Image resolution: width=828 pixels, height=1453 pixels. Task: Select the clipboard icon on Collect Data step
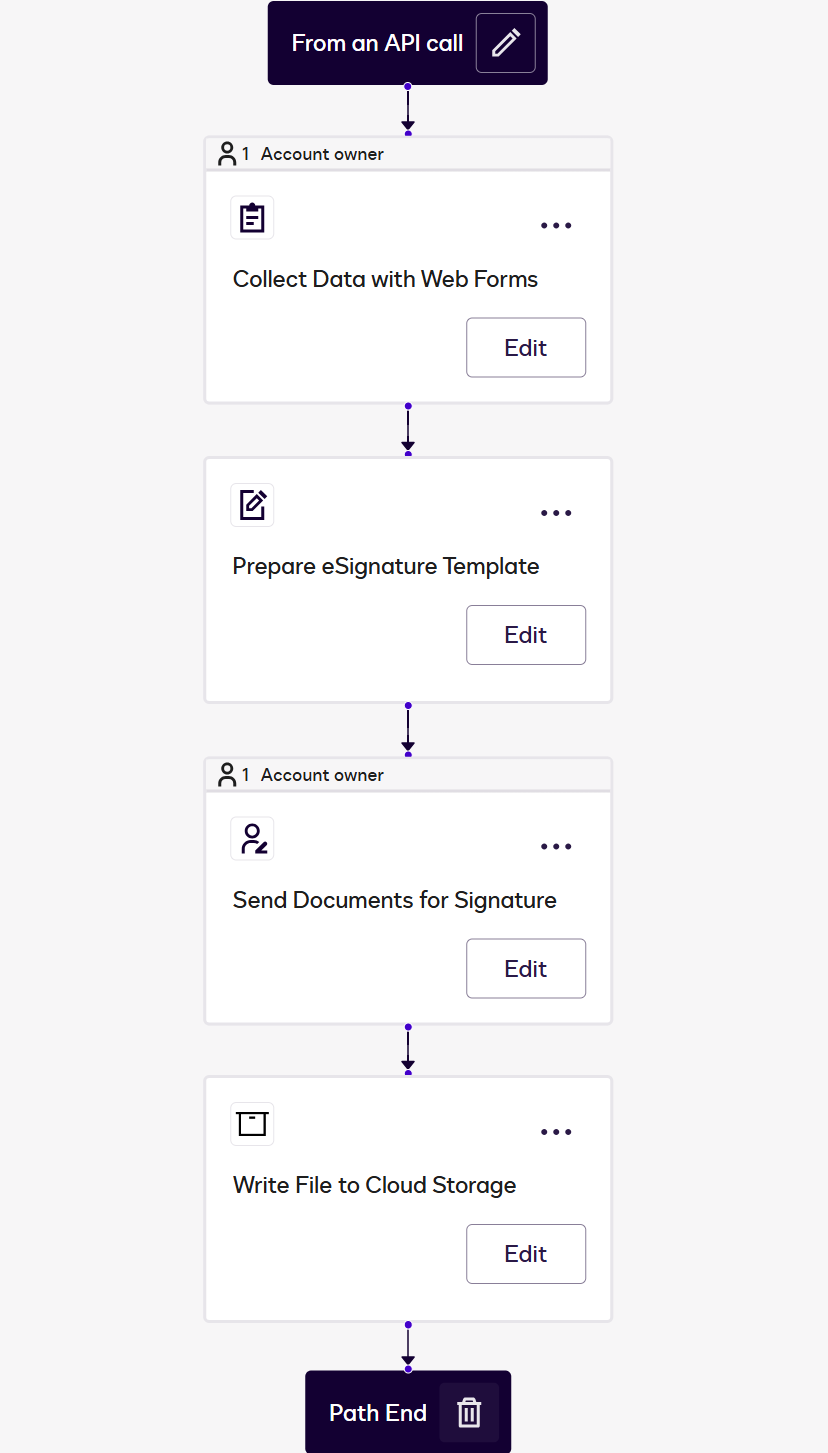click(252, 217)
